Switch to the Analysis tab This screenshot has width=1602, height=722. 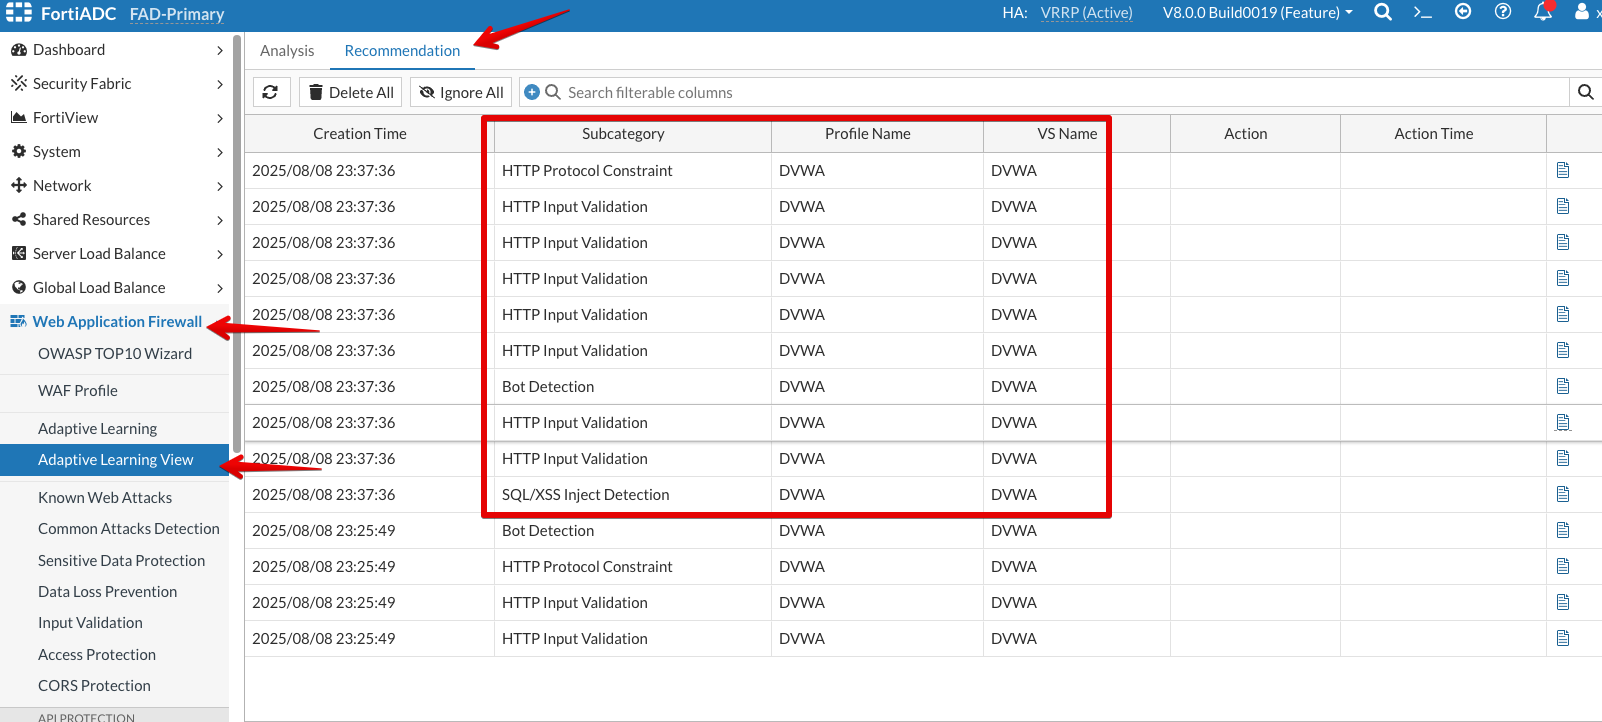pyautogui.click(x=287, y=51)
